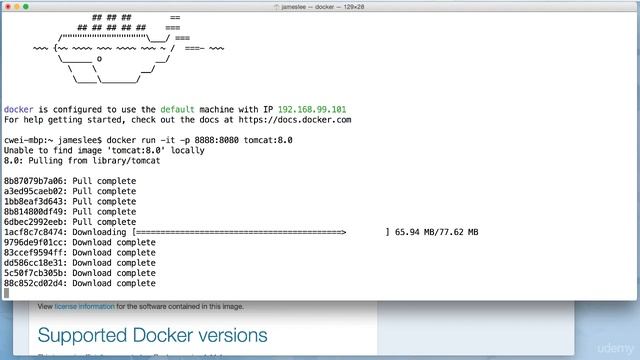Click the '8.0: Pulling from library/tomcat' line

point(82,160)
